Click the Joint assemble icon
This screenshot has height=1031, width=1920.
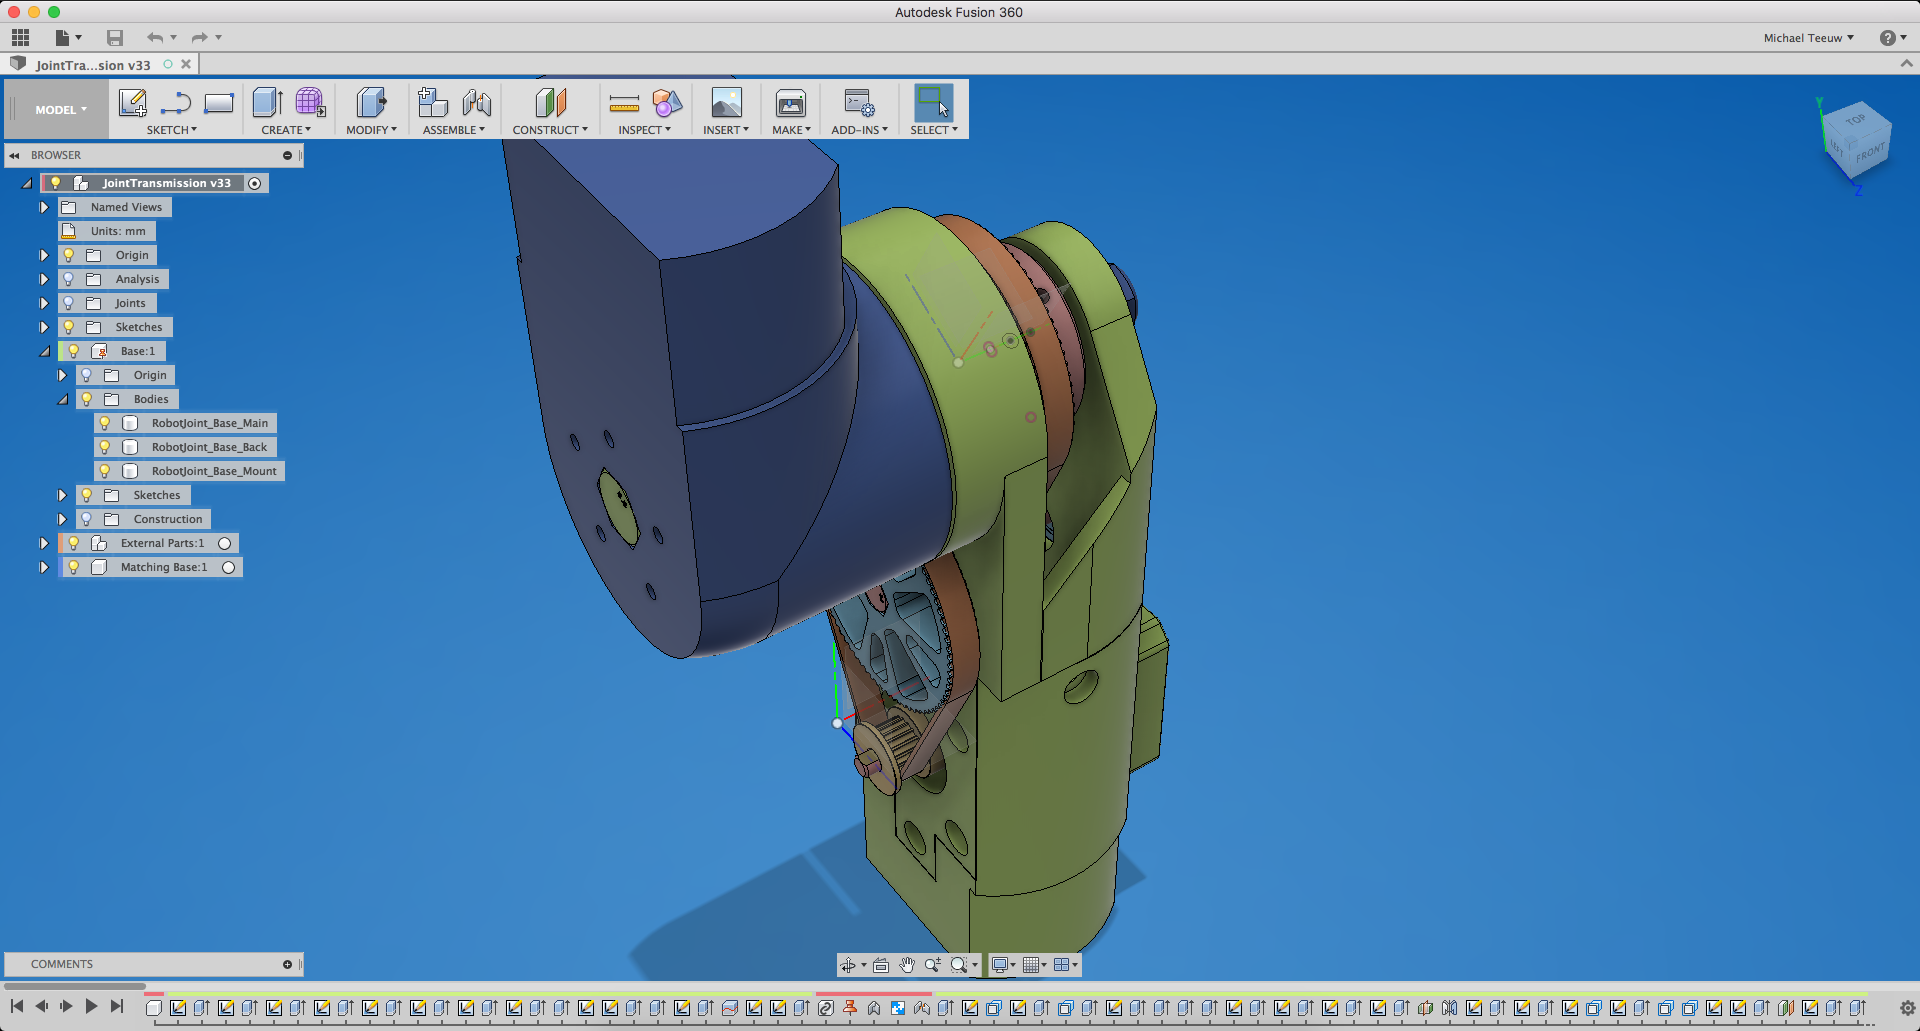[x=477, y=103]
